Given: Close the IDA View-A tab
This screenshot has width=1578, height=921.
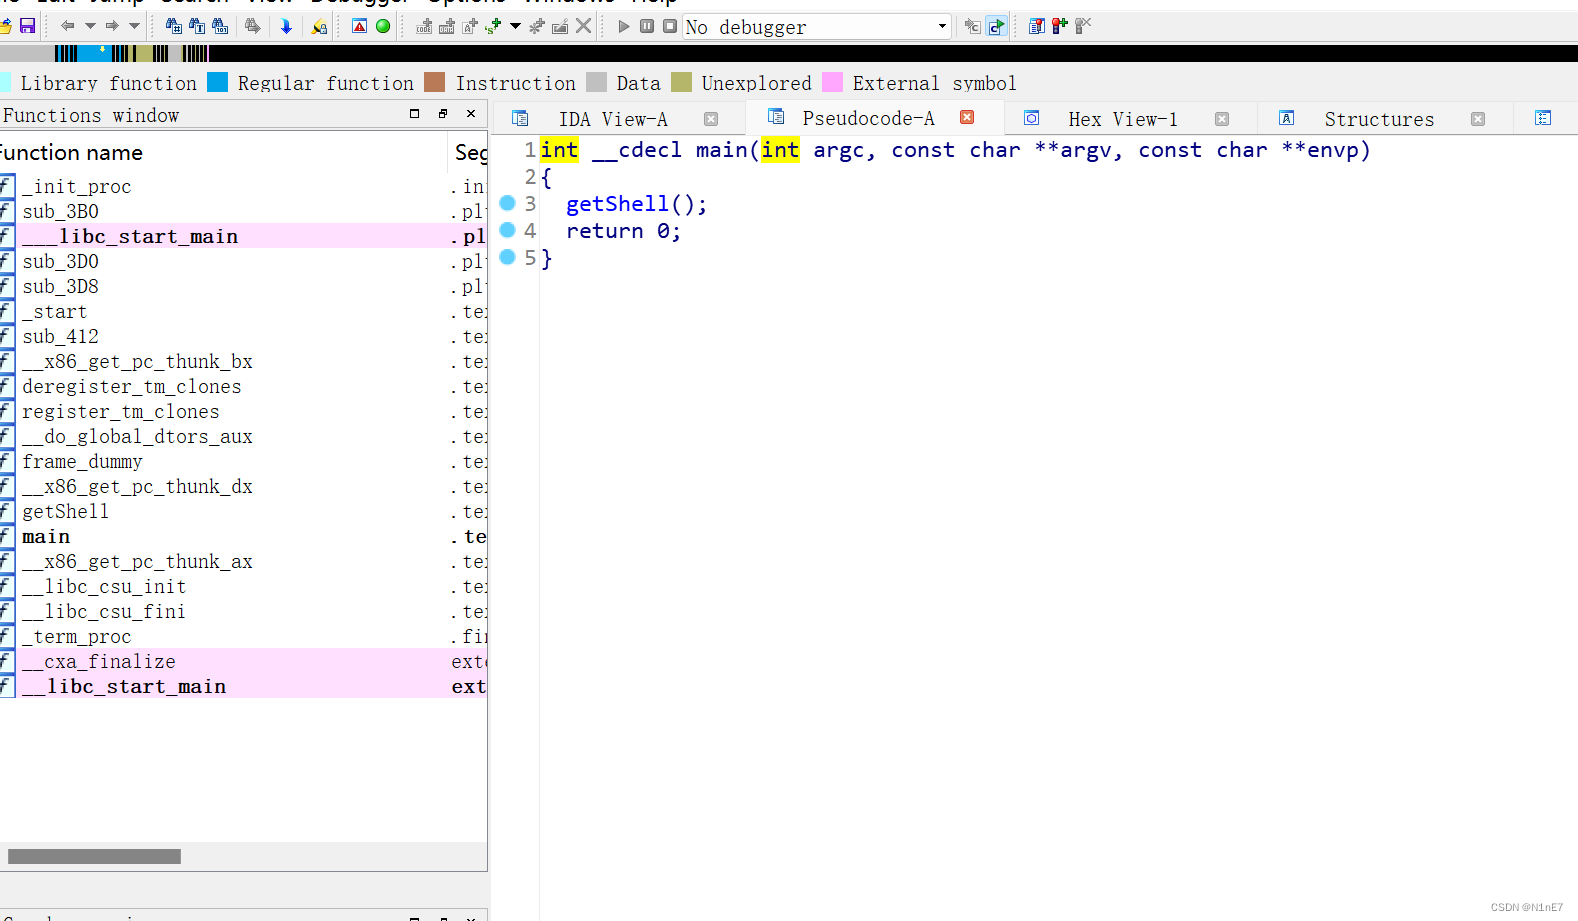Looking at the screenshot, I should 711,119.
